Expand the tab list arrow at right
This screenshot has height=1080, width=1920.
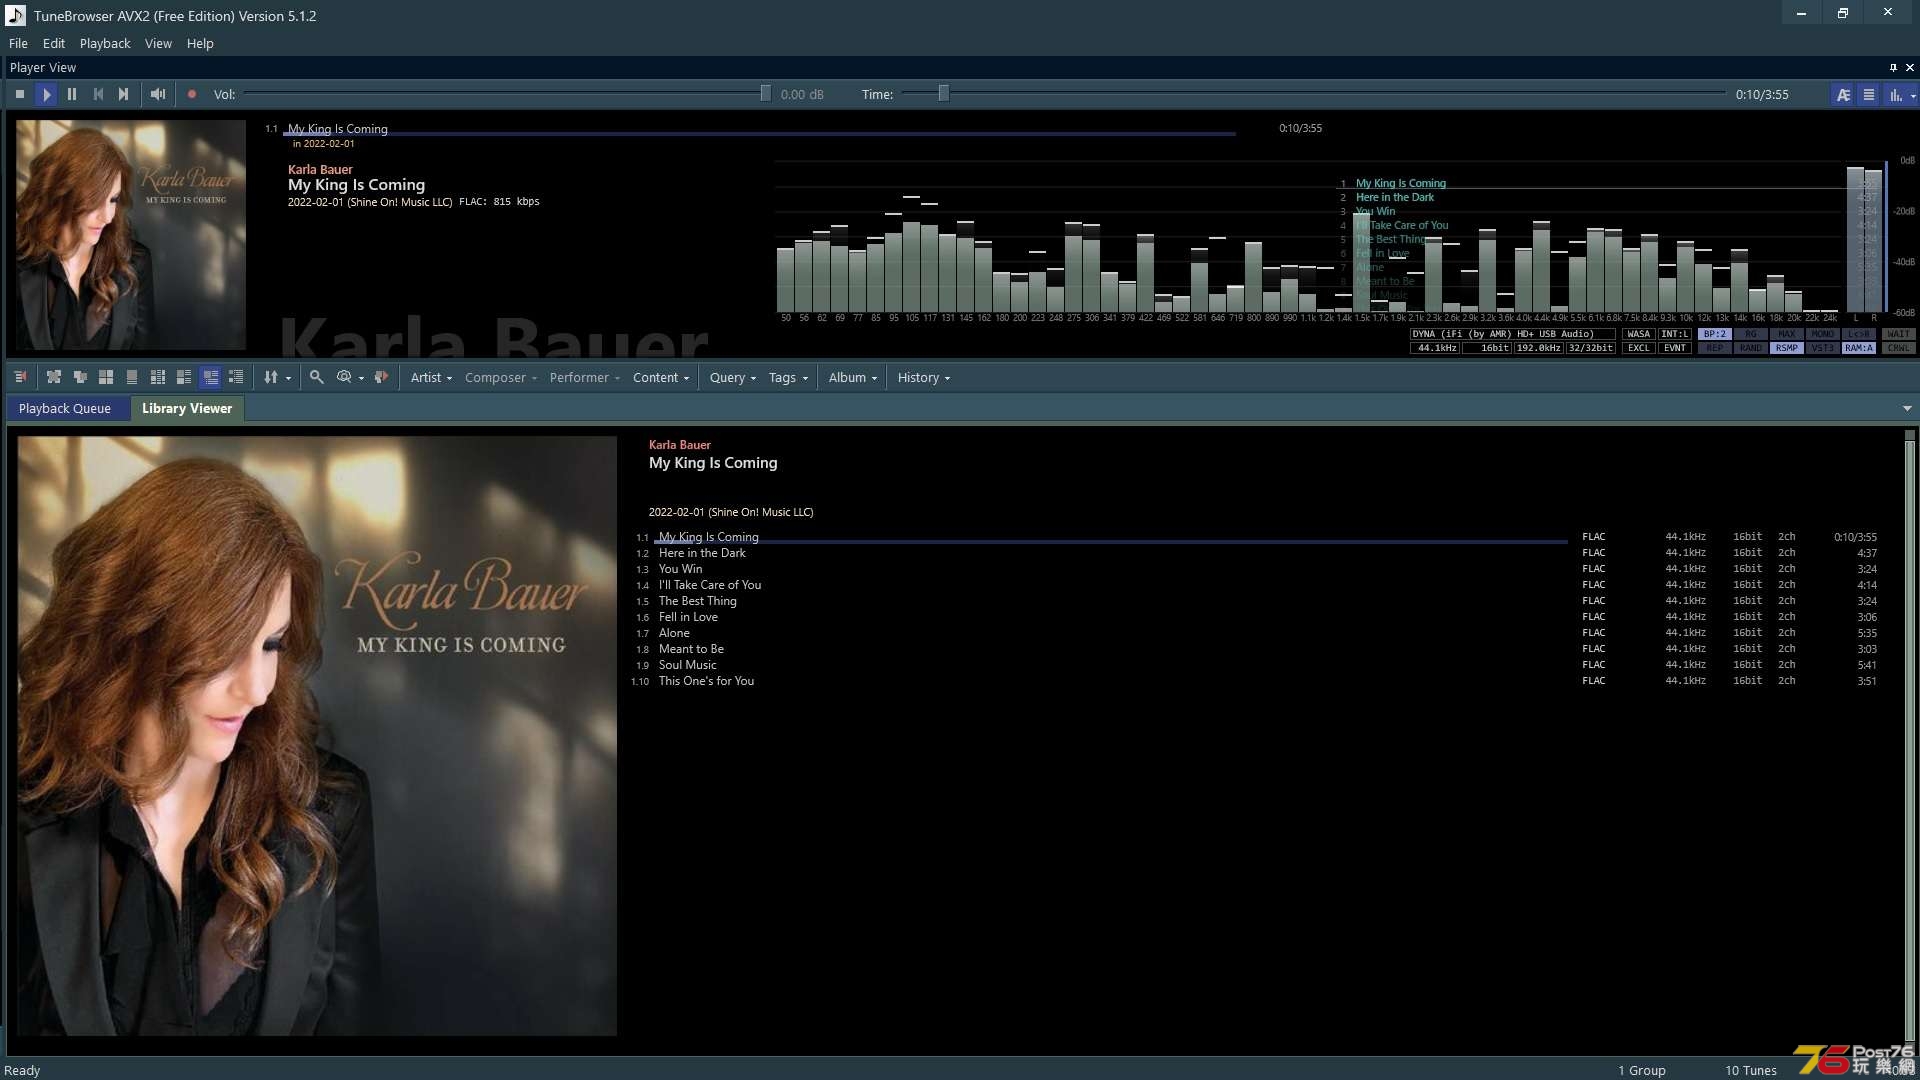[x=1907, y=408]
